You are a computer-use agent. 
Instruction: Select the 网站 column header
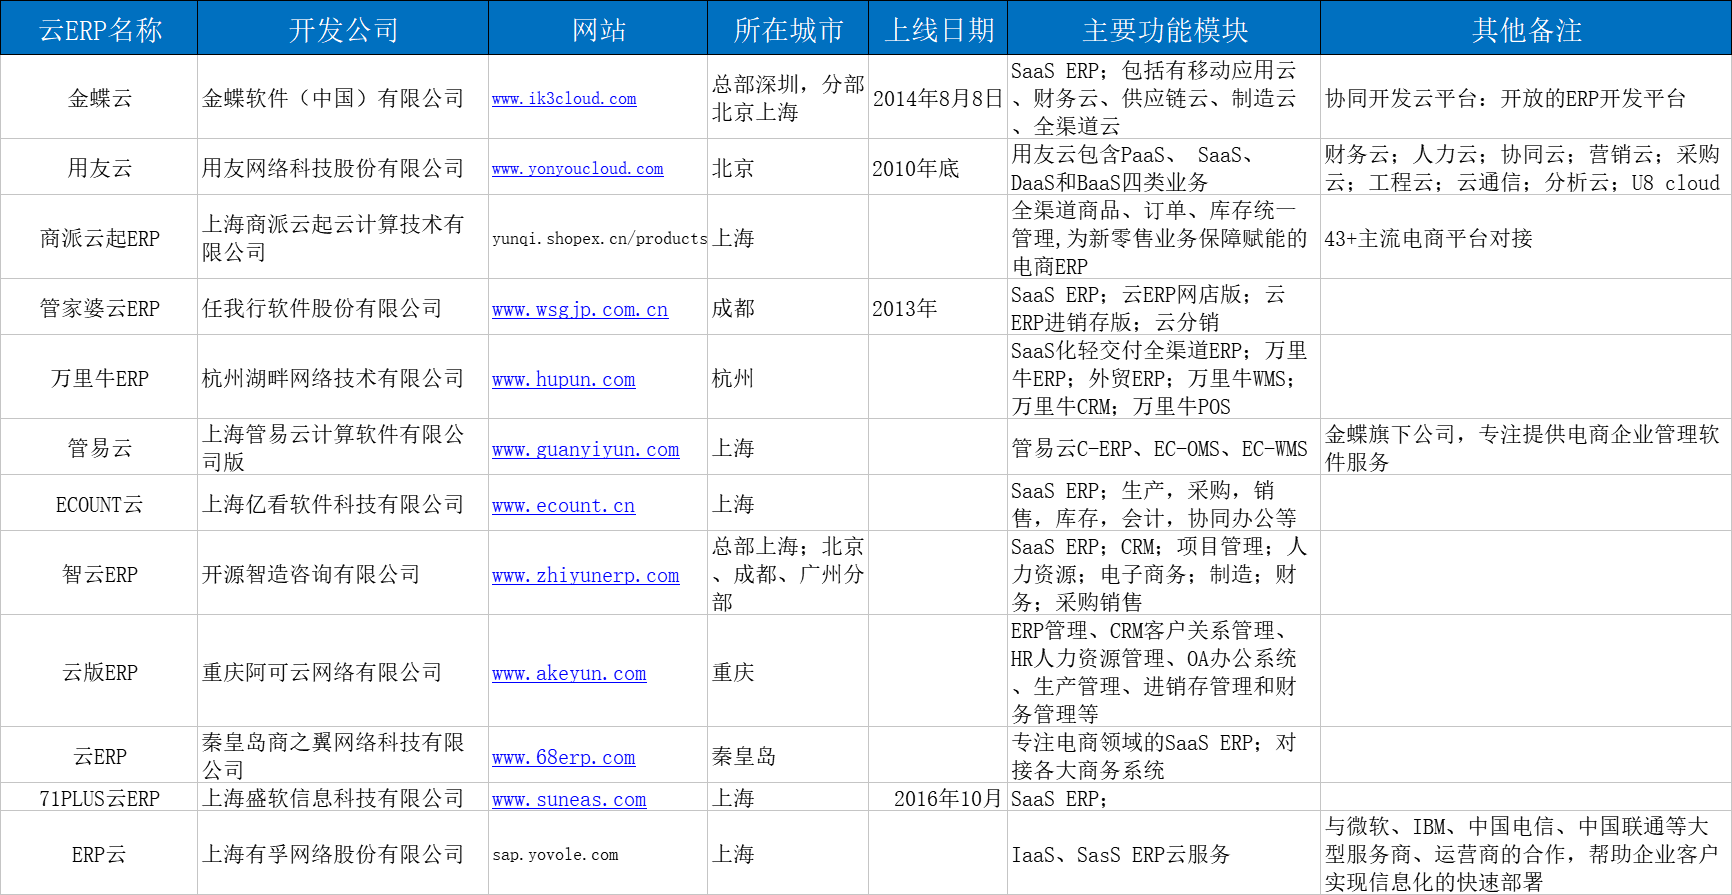pyautogui.click(x=598, y=28)
